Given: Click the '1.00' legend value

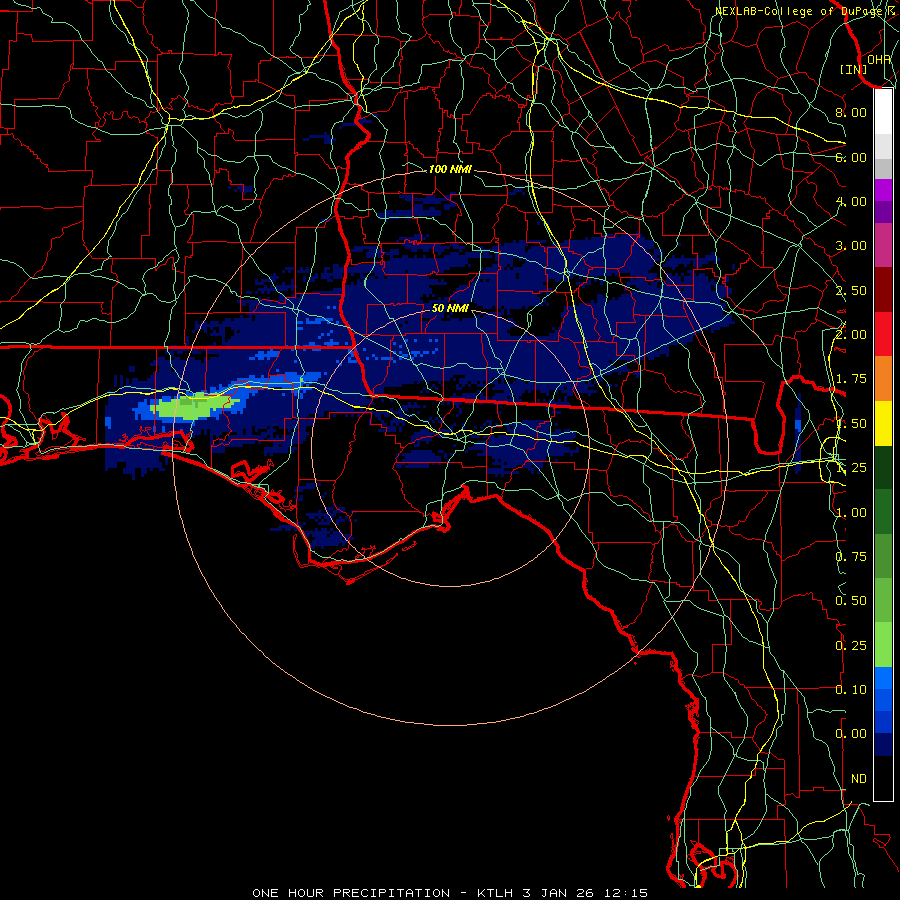Looking at the screenshot, I should 851,513.
